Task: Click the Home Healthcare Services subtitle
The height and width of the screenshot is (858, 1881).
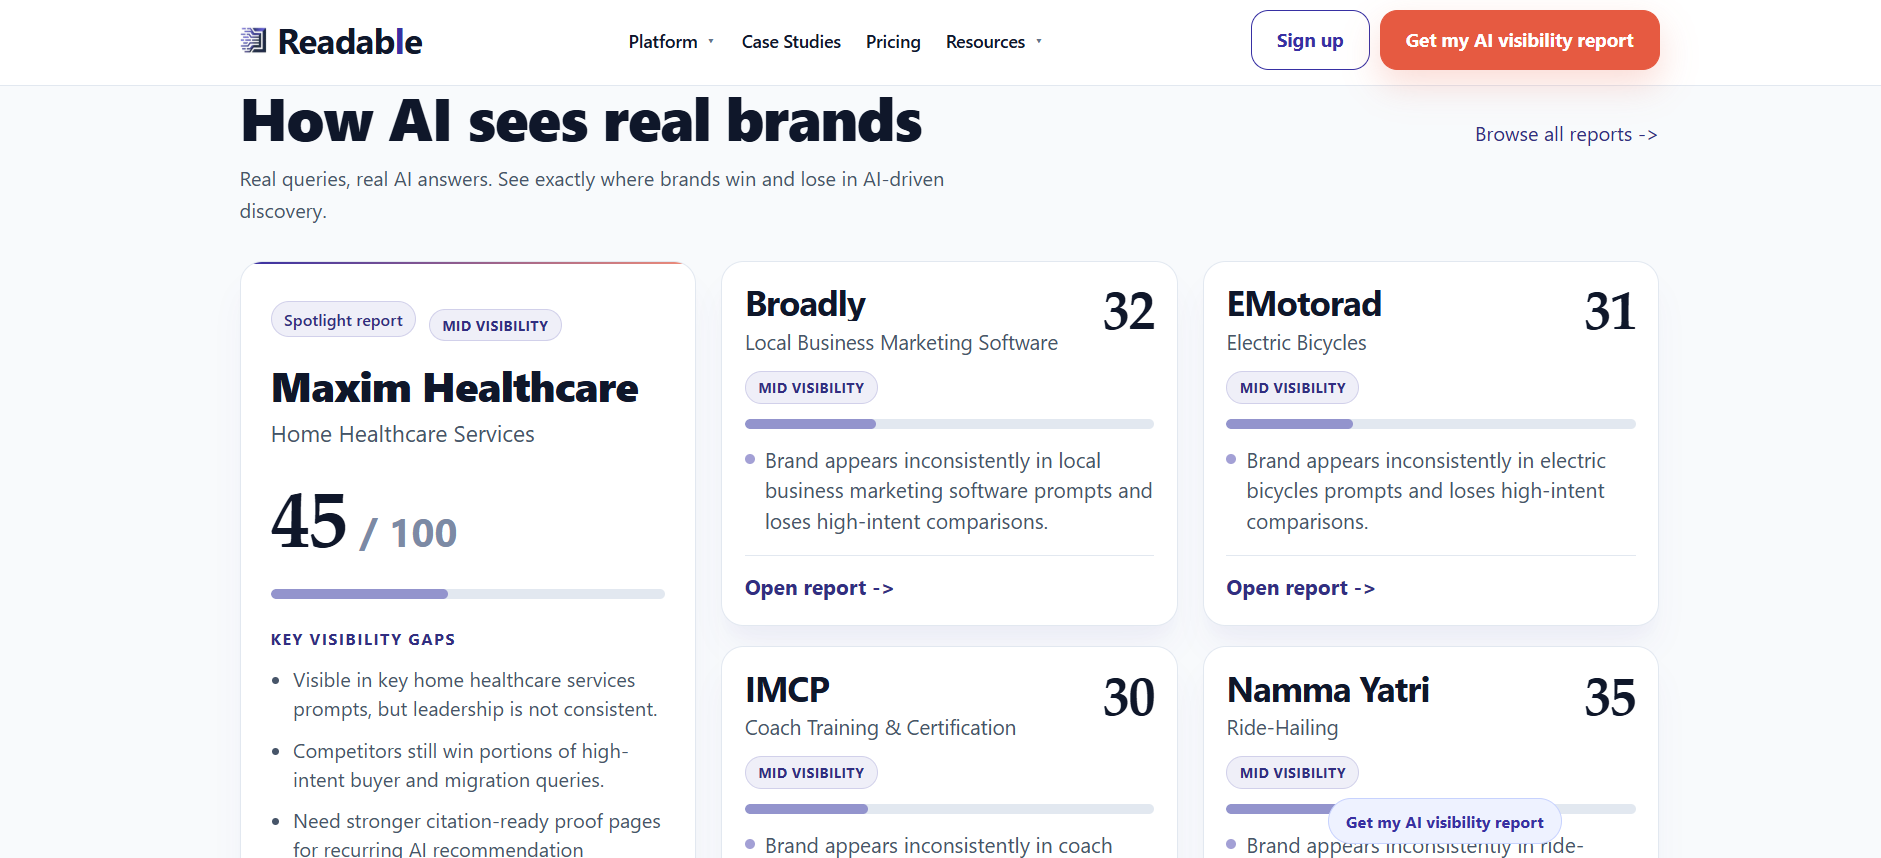Action: (403, 435)
